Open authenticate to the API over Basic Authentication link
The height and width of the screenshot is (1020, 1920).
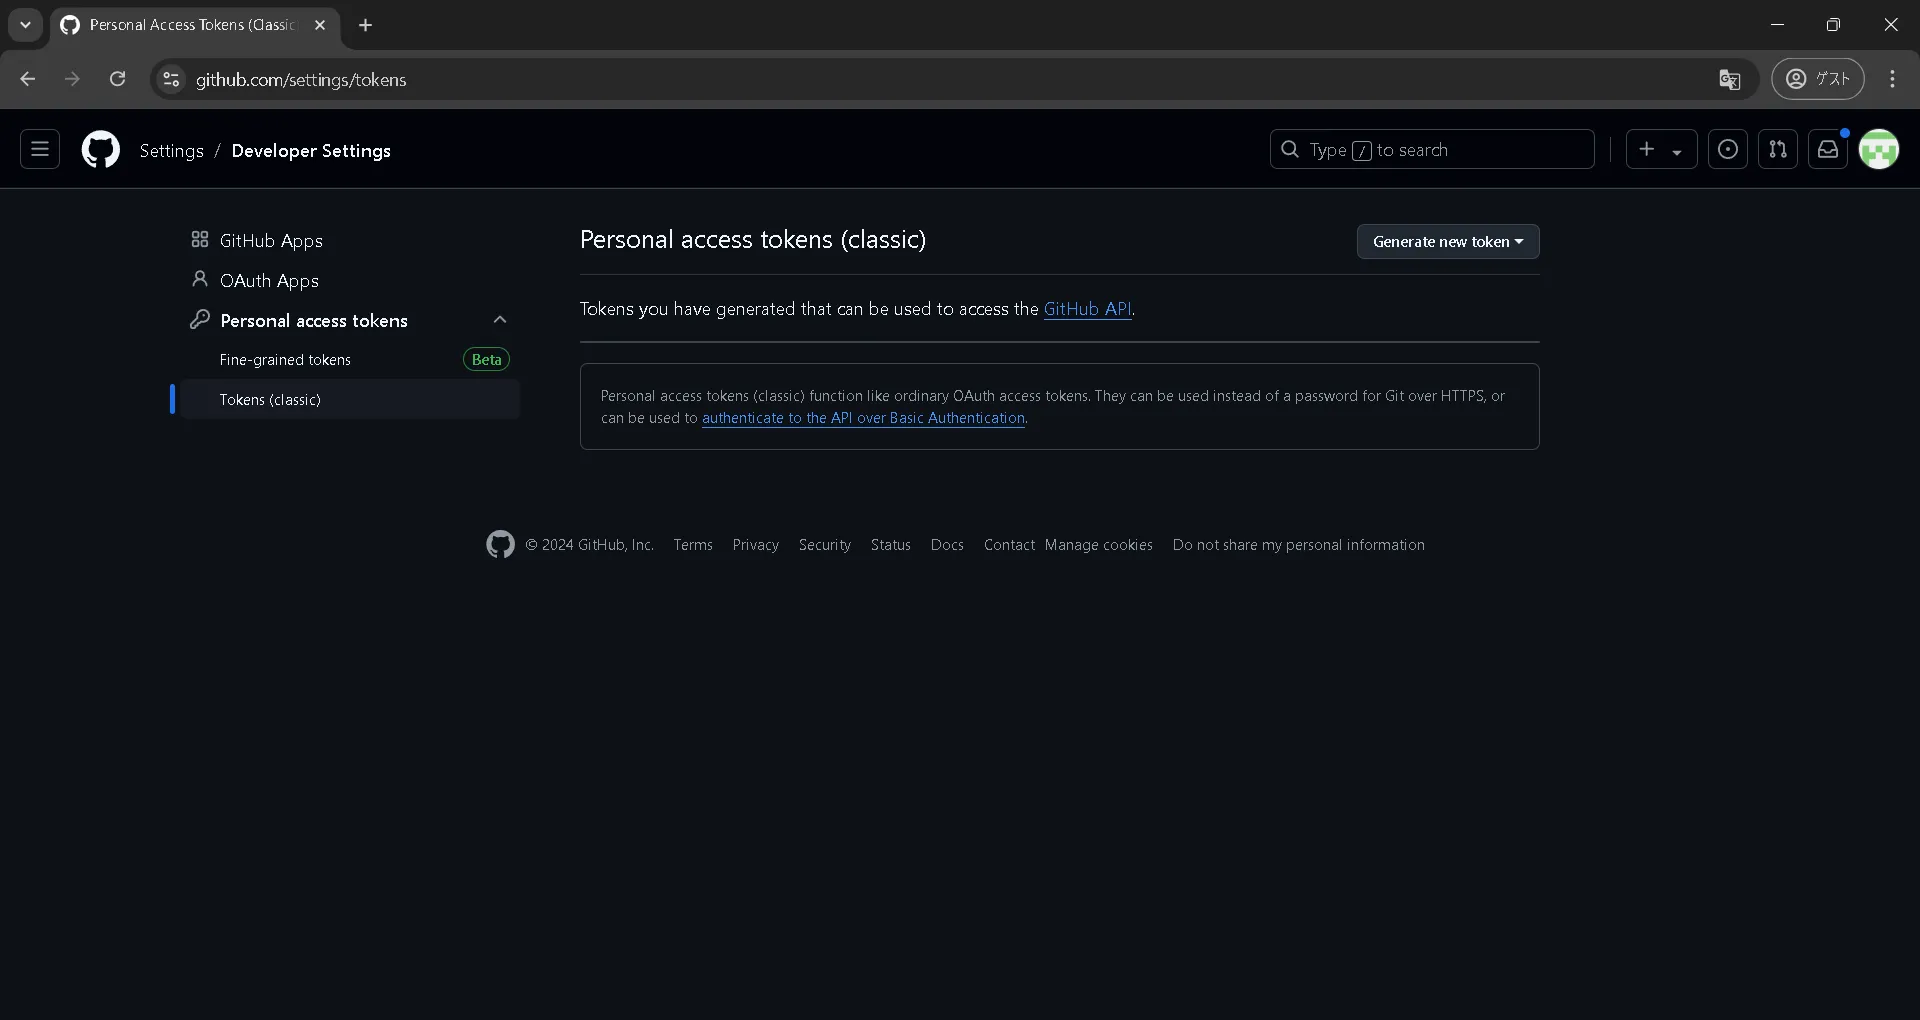click(863, 418)
